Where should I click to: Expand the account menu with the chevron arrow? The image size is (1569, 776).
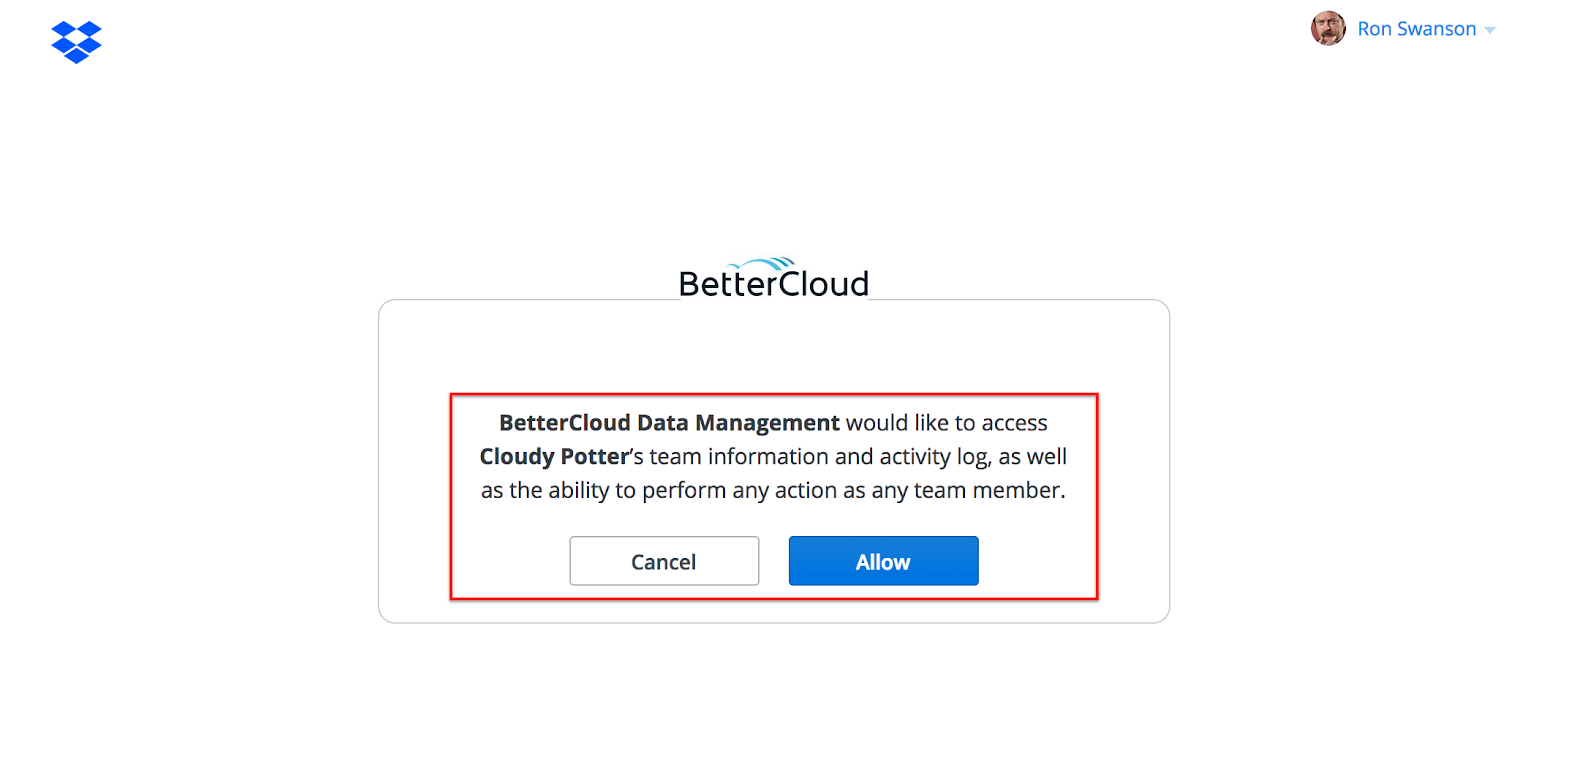pos(1490,29)
